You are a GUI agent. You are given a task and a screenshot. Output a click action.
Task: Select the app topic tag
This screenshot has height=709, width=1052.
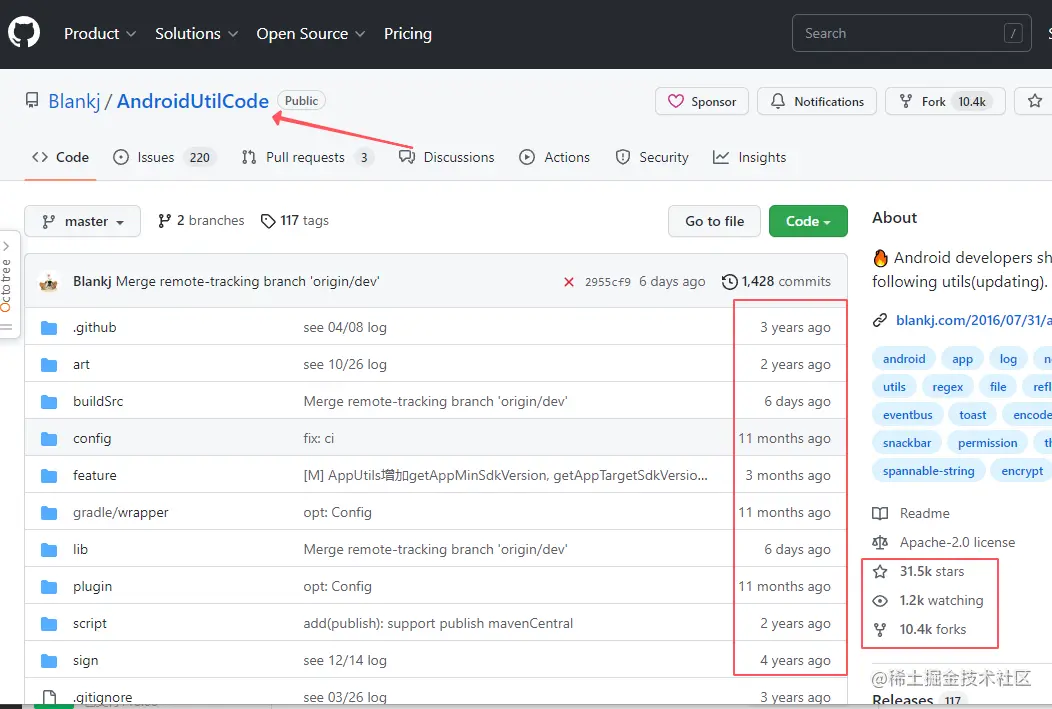coord(962,359)
